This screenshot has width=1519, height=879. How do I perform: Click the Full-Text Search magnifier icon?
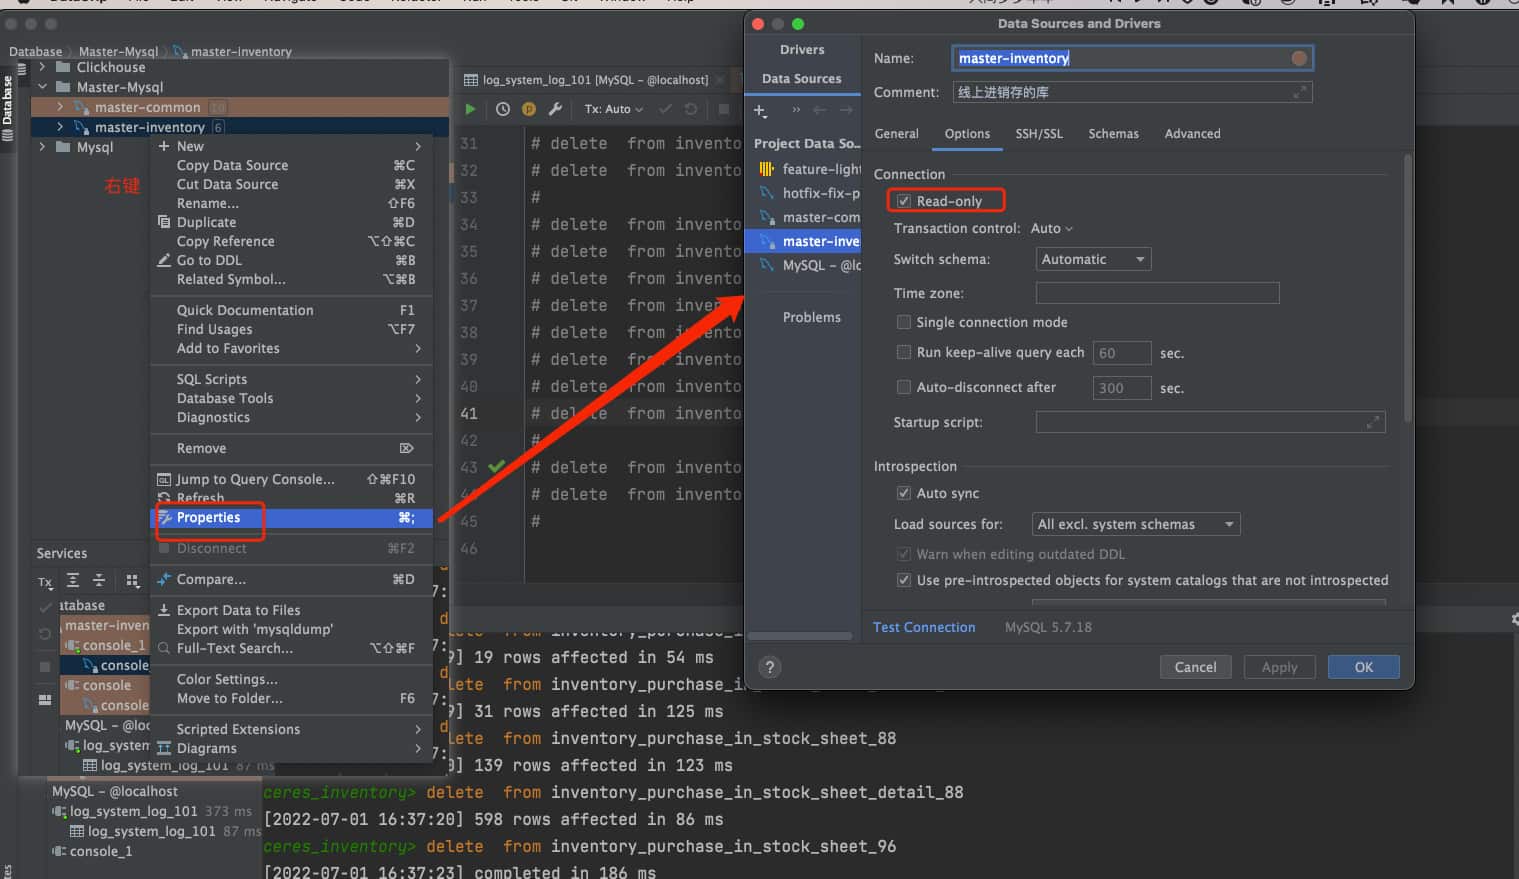click(164, 648)
